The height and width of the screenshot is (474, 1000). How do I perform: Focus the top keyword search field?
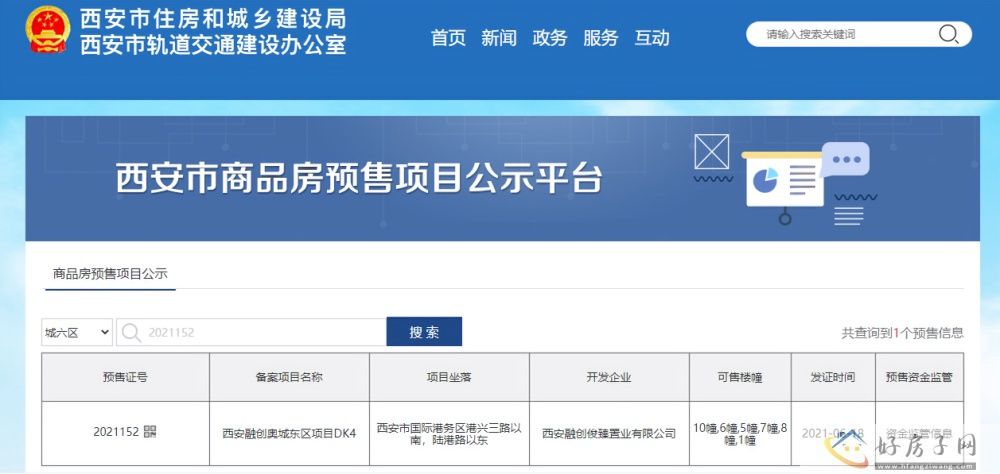point(845,34)
